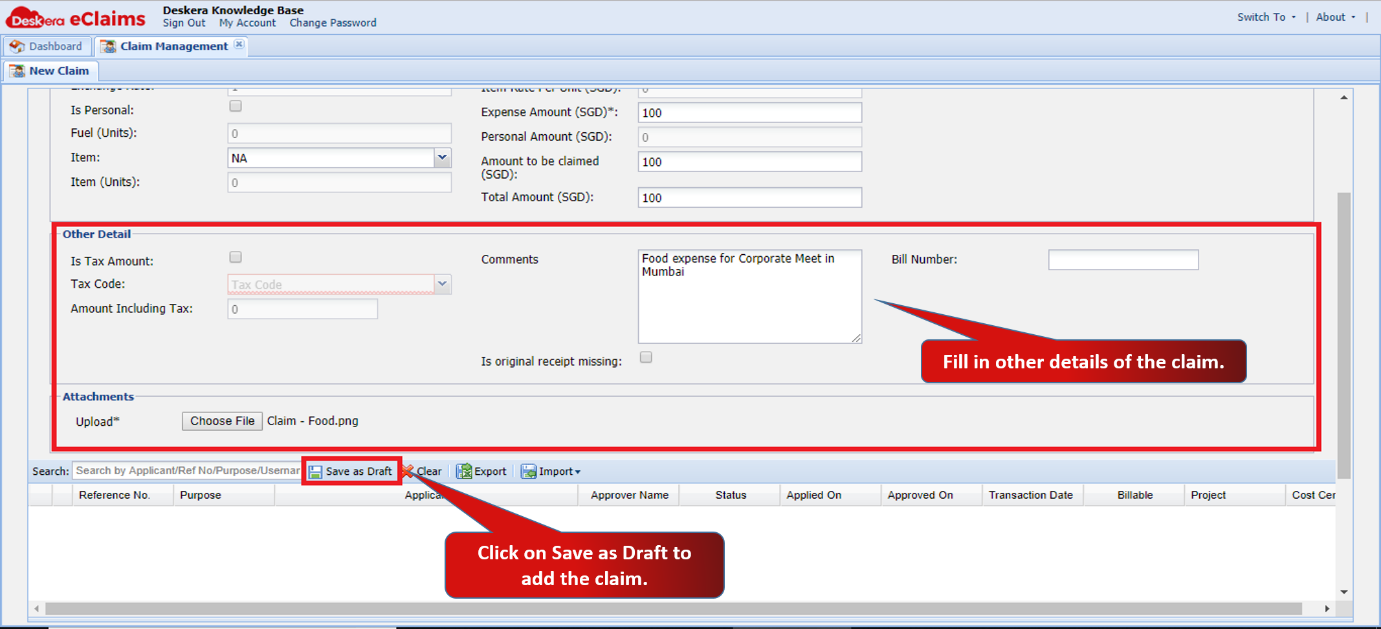Click the Export button label

pos(490,472)
